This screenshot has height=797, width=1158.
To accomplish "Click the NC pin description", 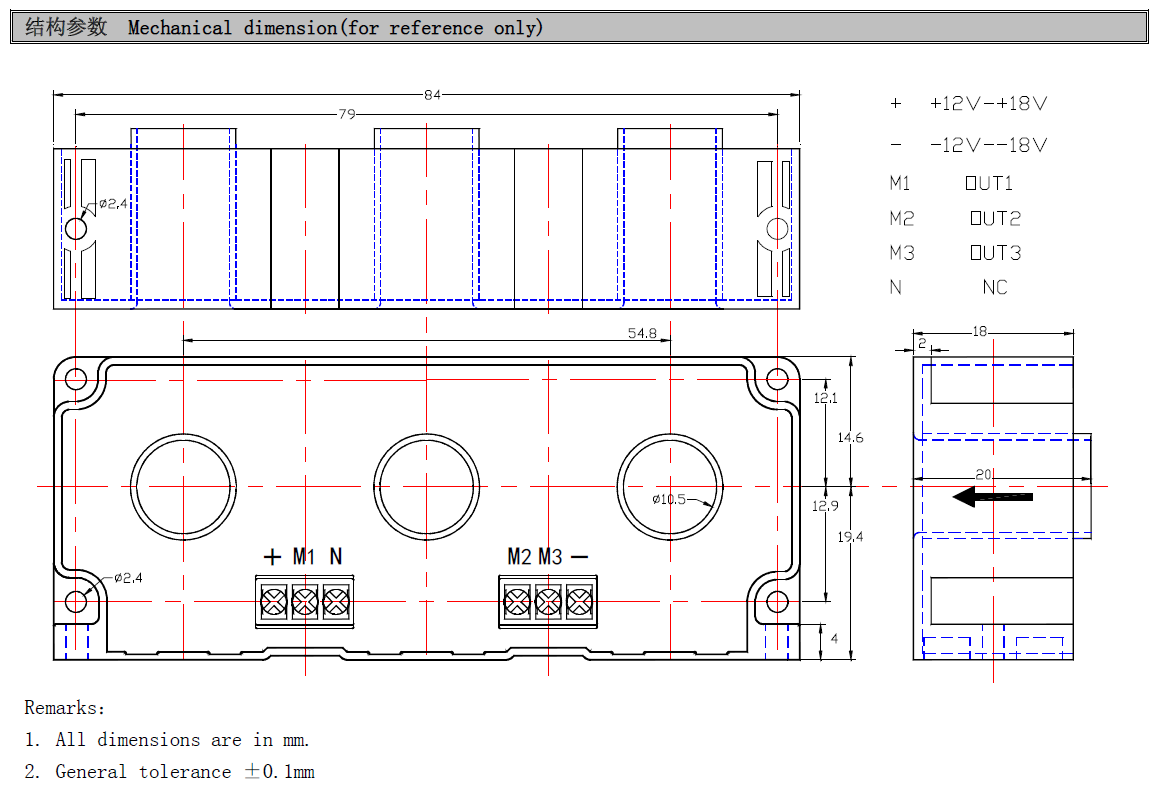I will click(x=994, y=288).
